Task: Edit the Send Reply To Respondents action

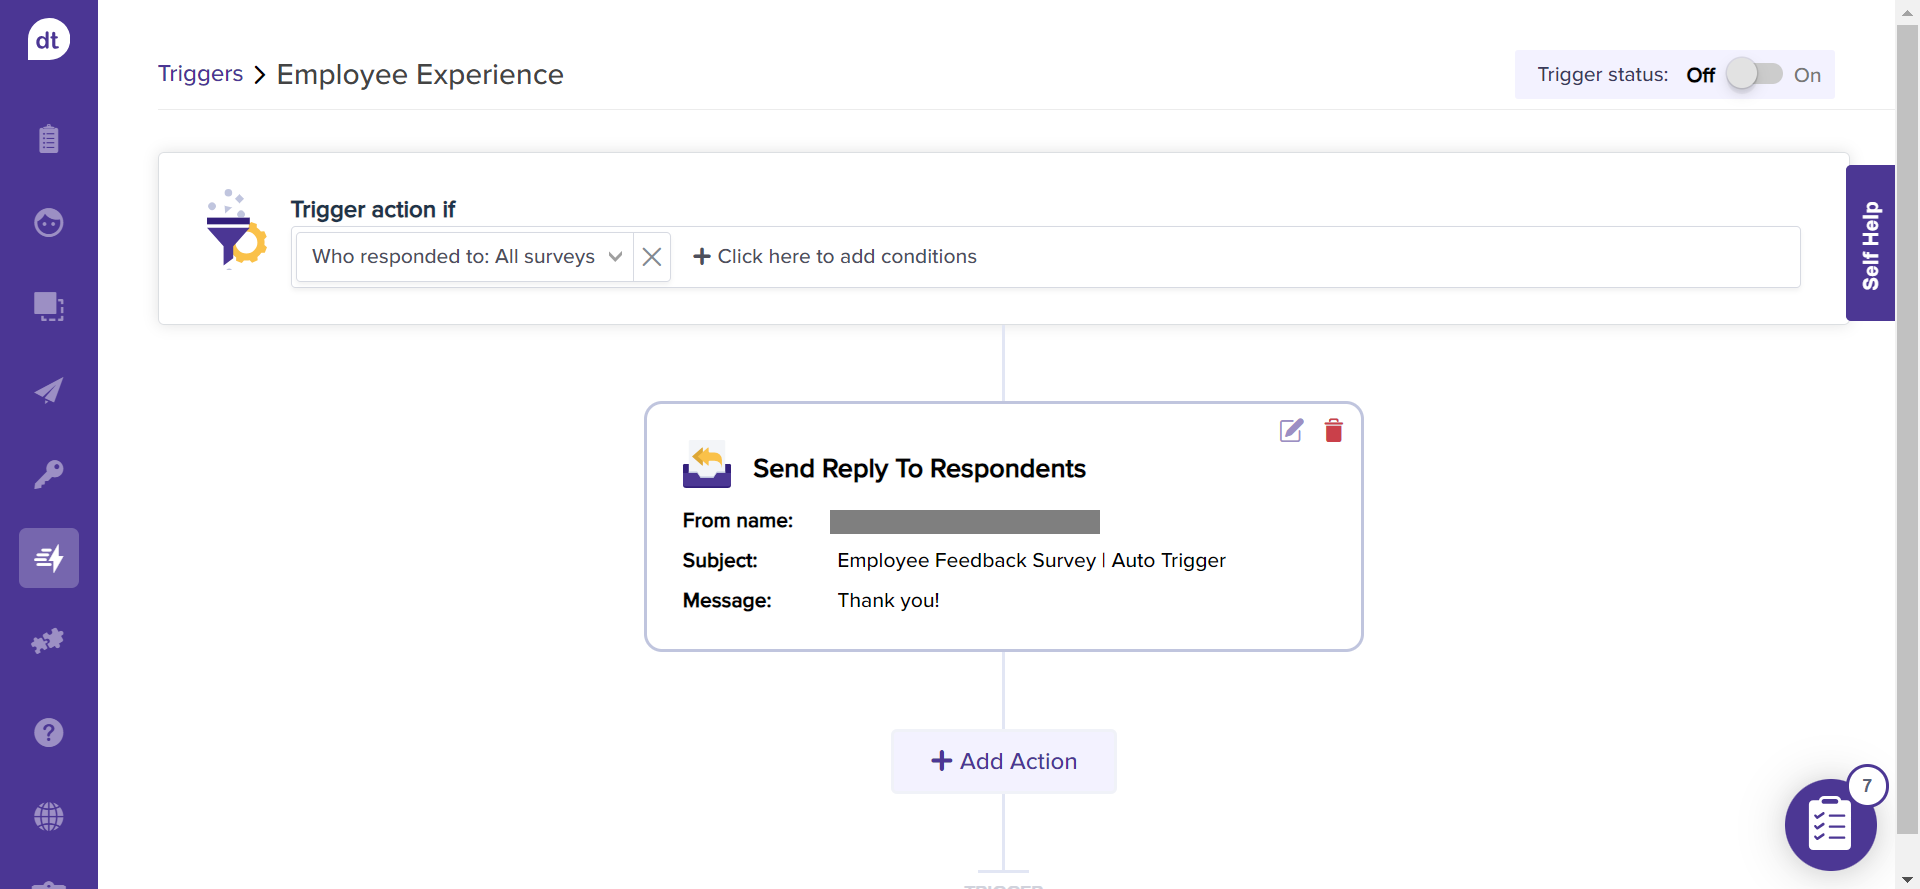Action: pyautogui.click(x=1291, y=431)
